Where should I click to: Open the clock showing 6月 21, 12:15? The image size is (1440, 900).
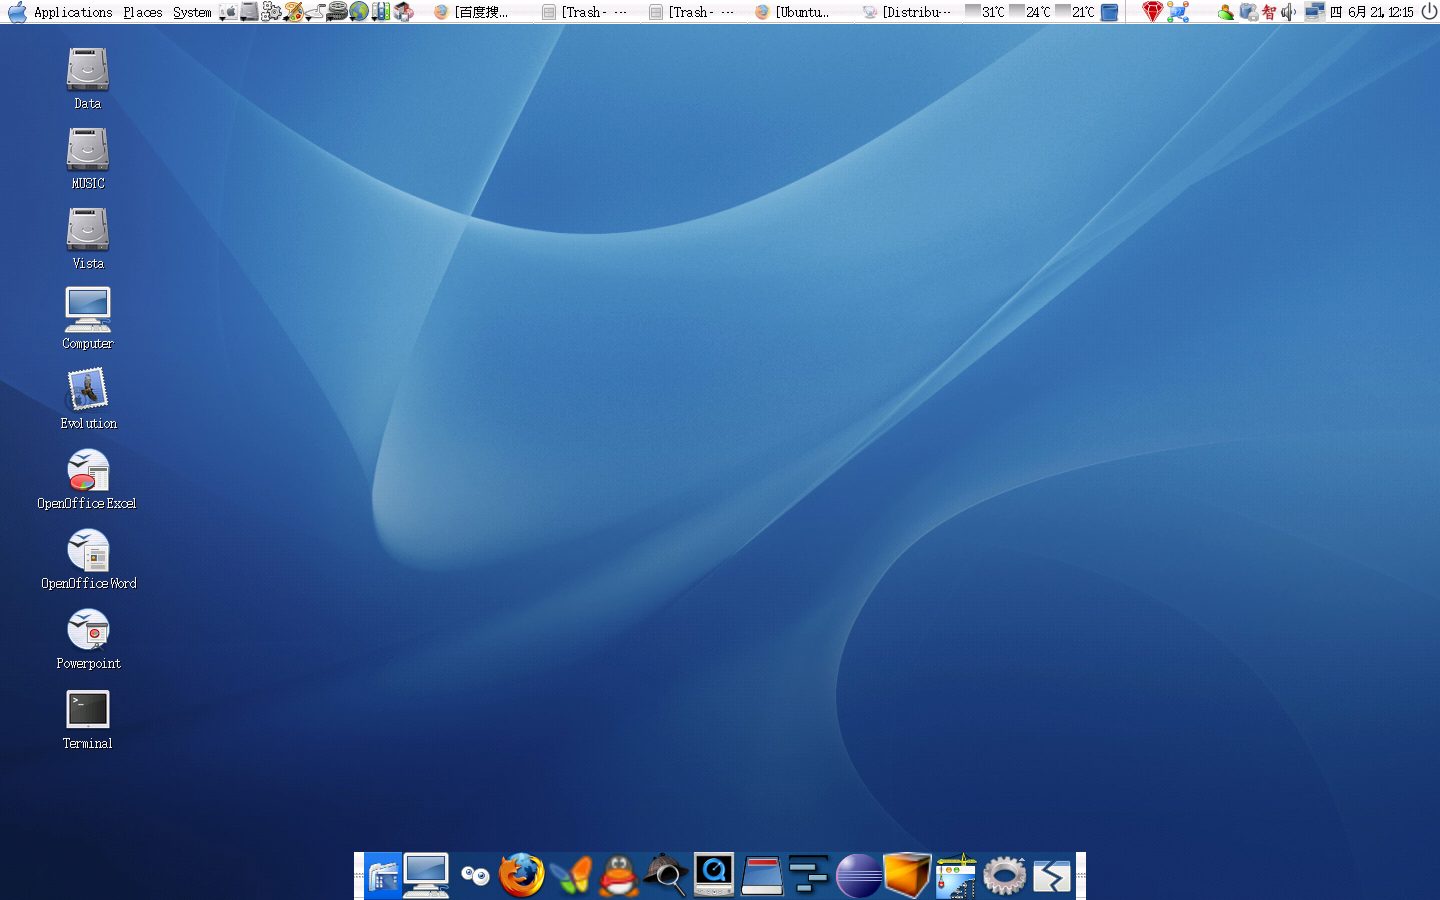coord(1371,12)
